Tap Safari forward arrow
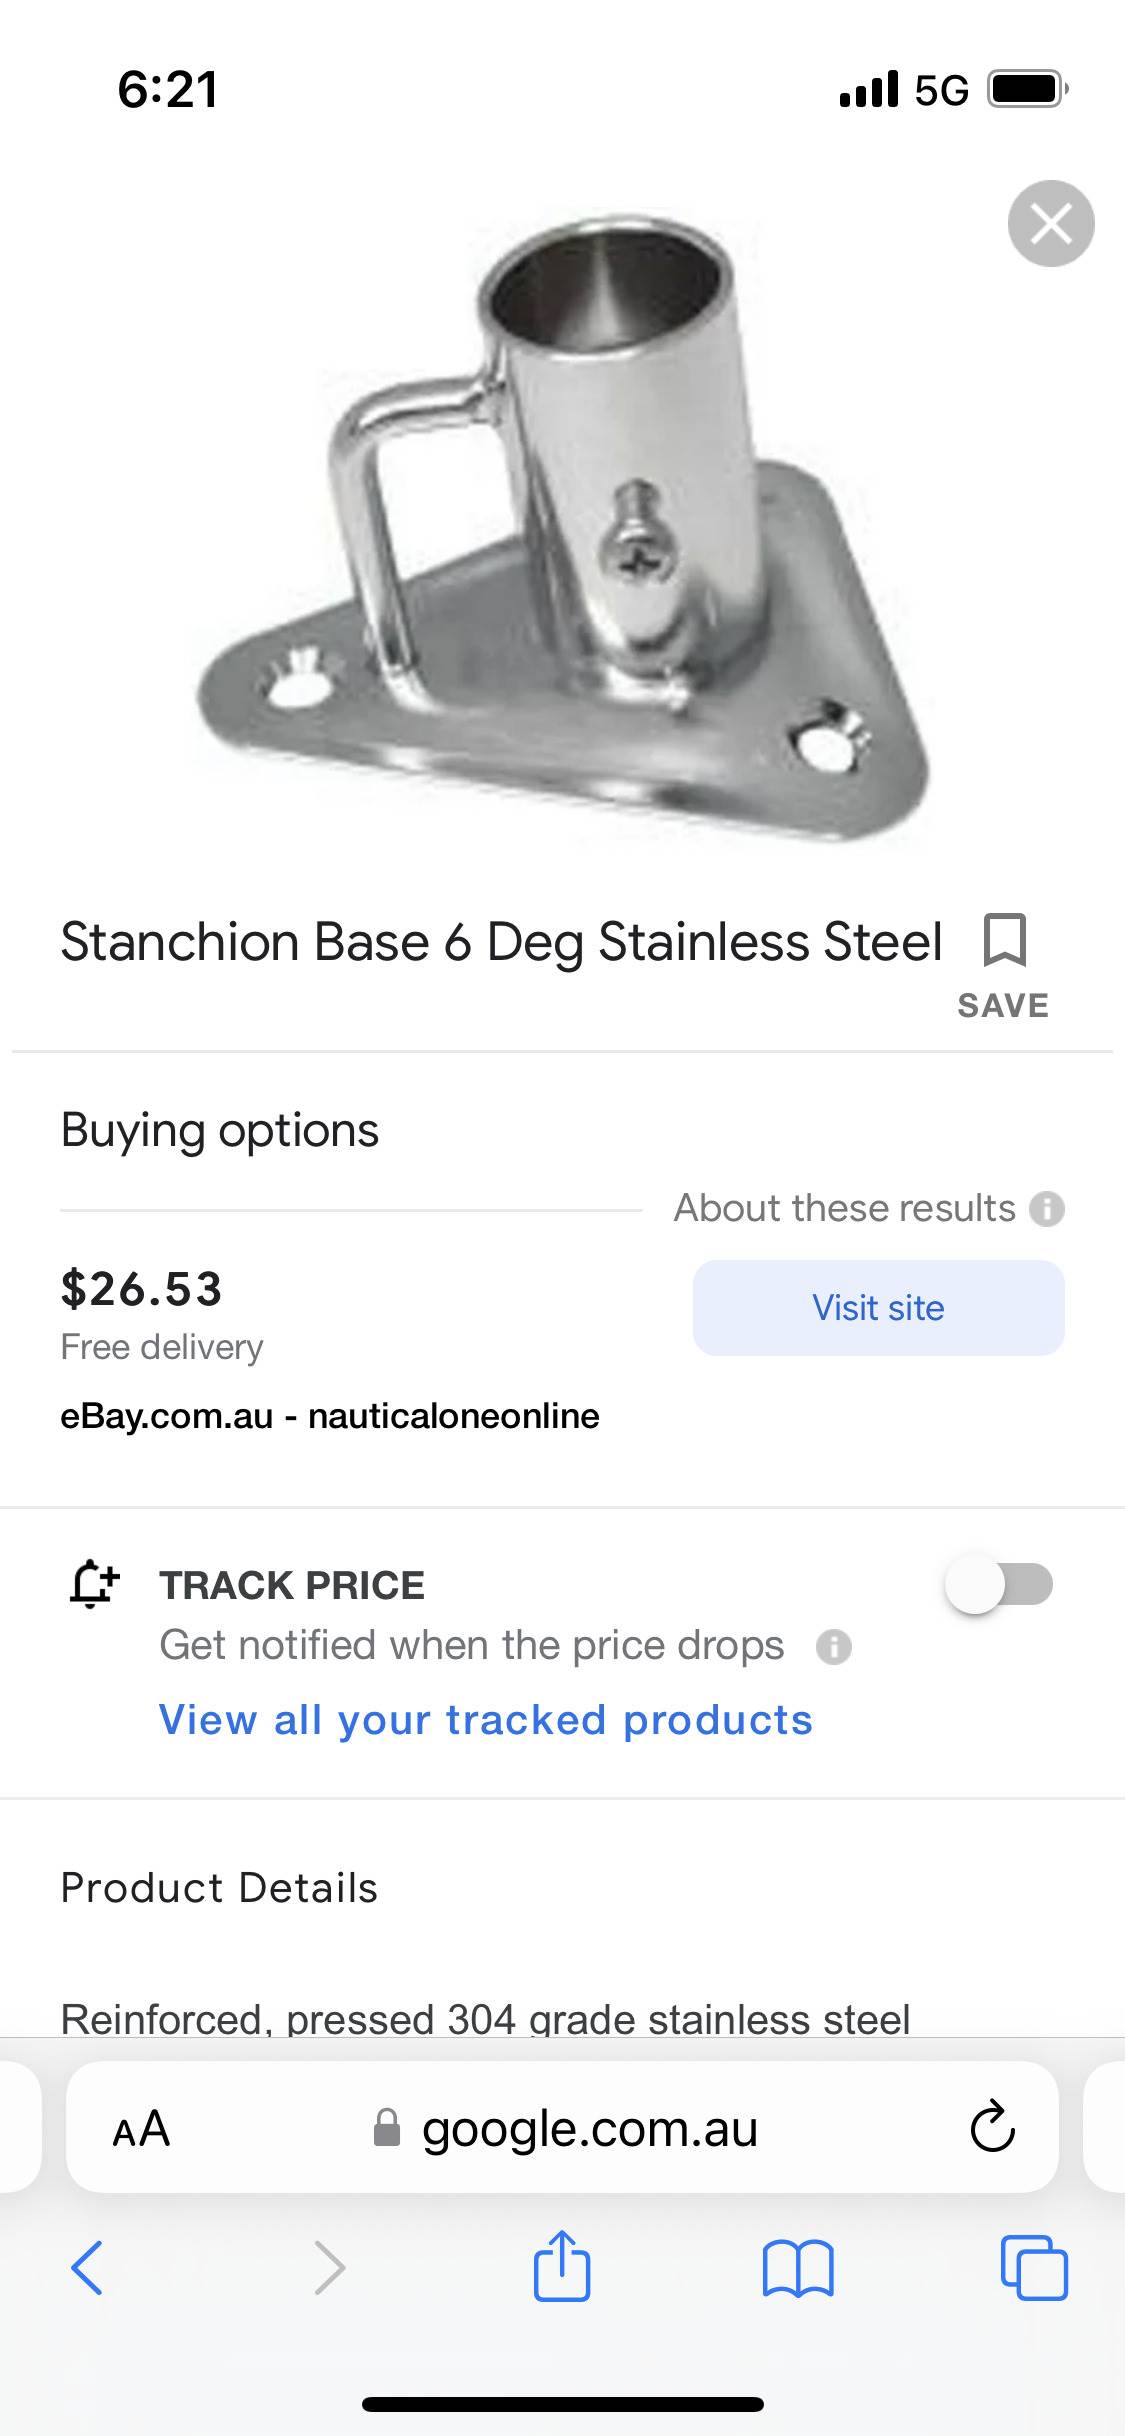 (329, 2267)
